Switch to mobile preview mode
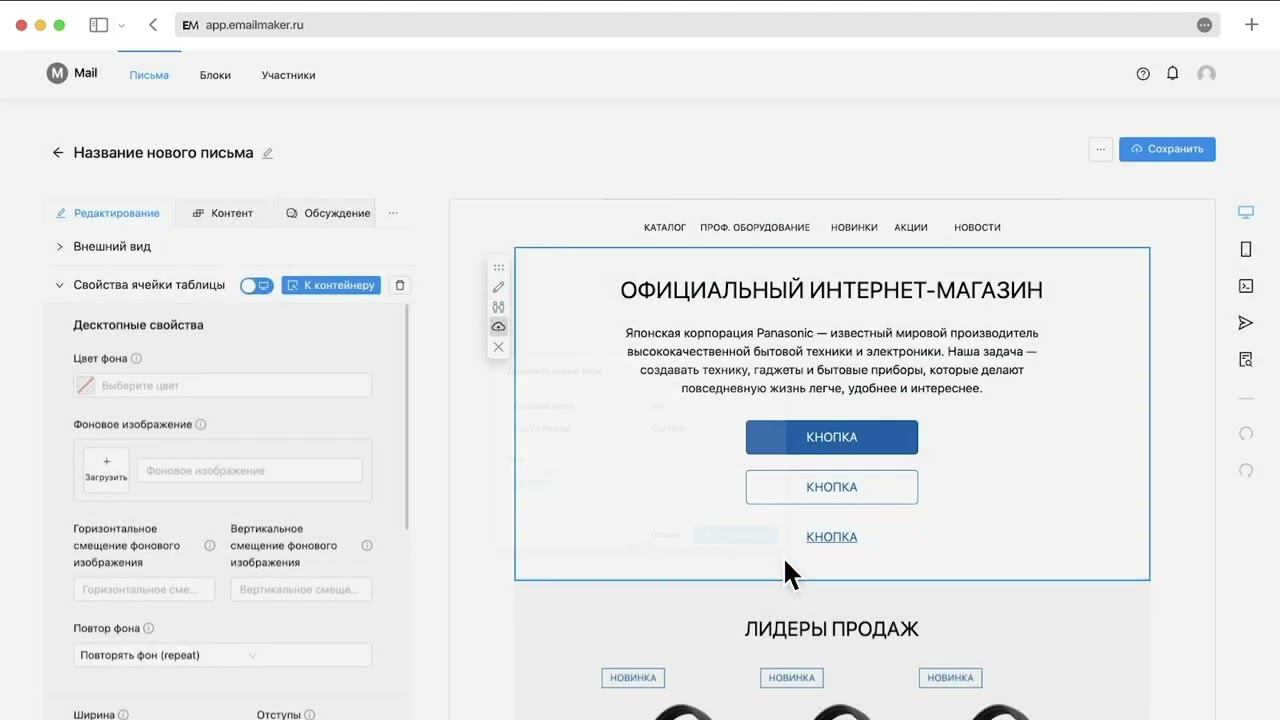Image resolution: width=1280 pixels, height=720 pixels. pos(1245,249)
